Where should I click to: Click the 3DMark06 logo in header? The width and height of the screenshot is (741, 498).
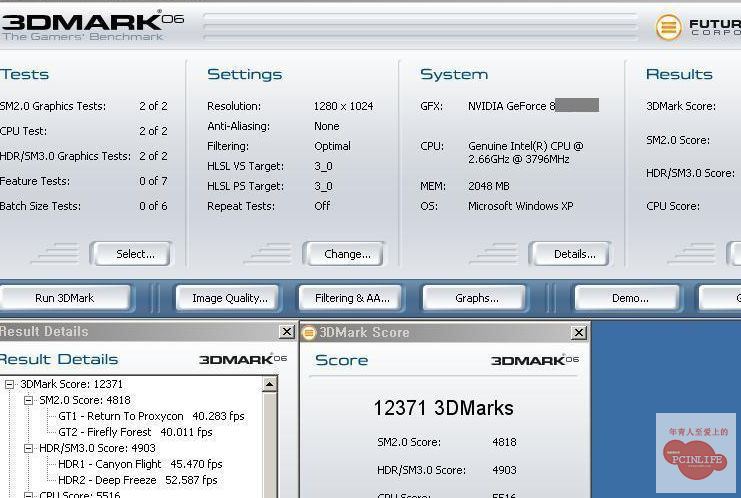(x=82, y=22)
